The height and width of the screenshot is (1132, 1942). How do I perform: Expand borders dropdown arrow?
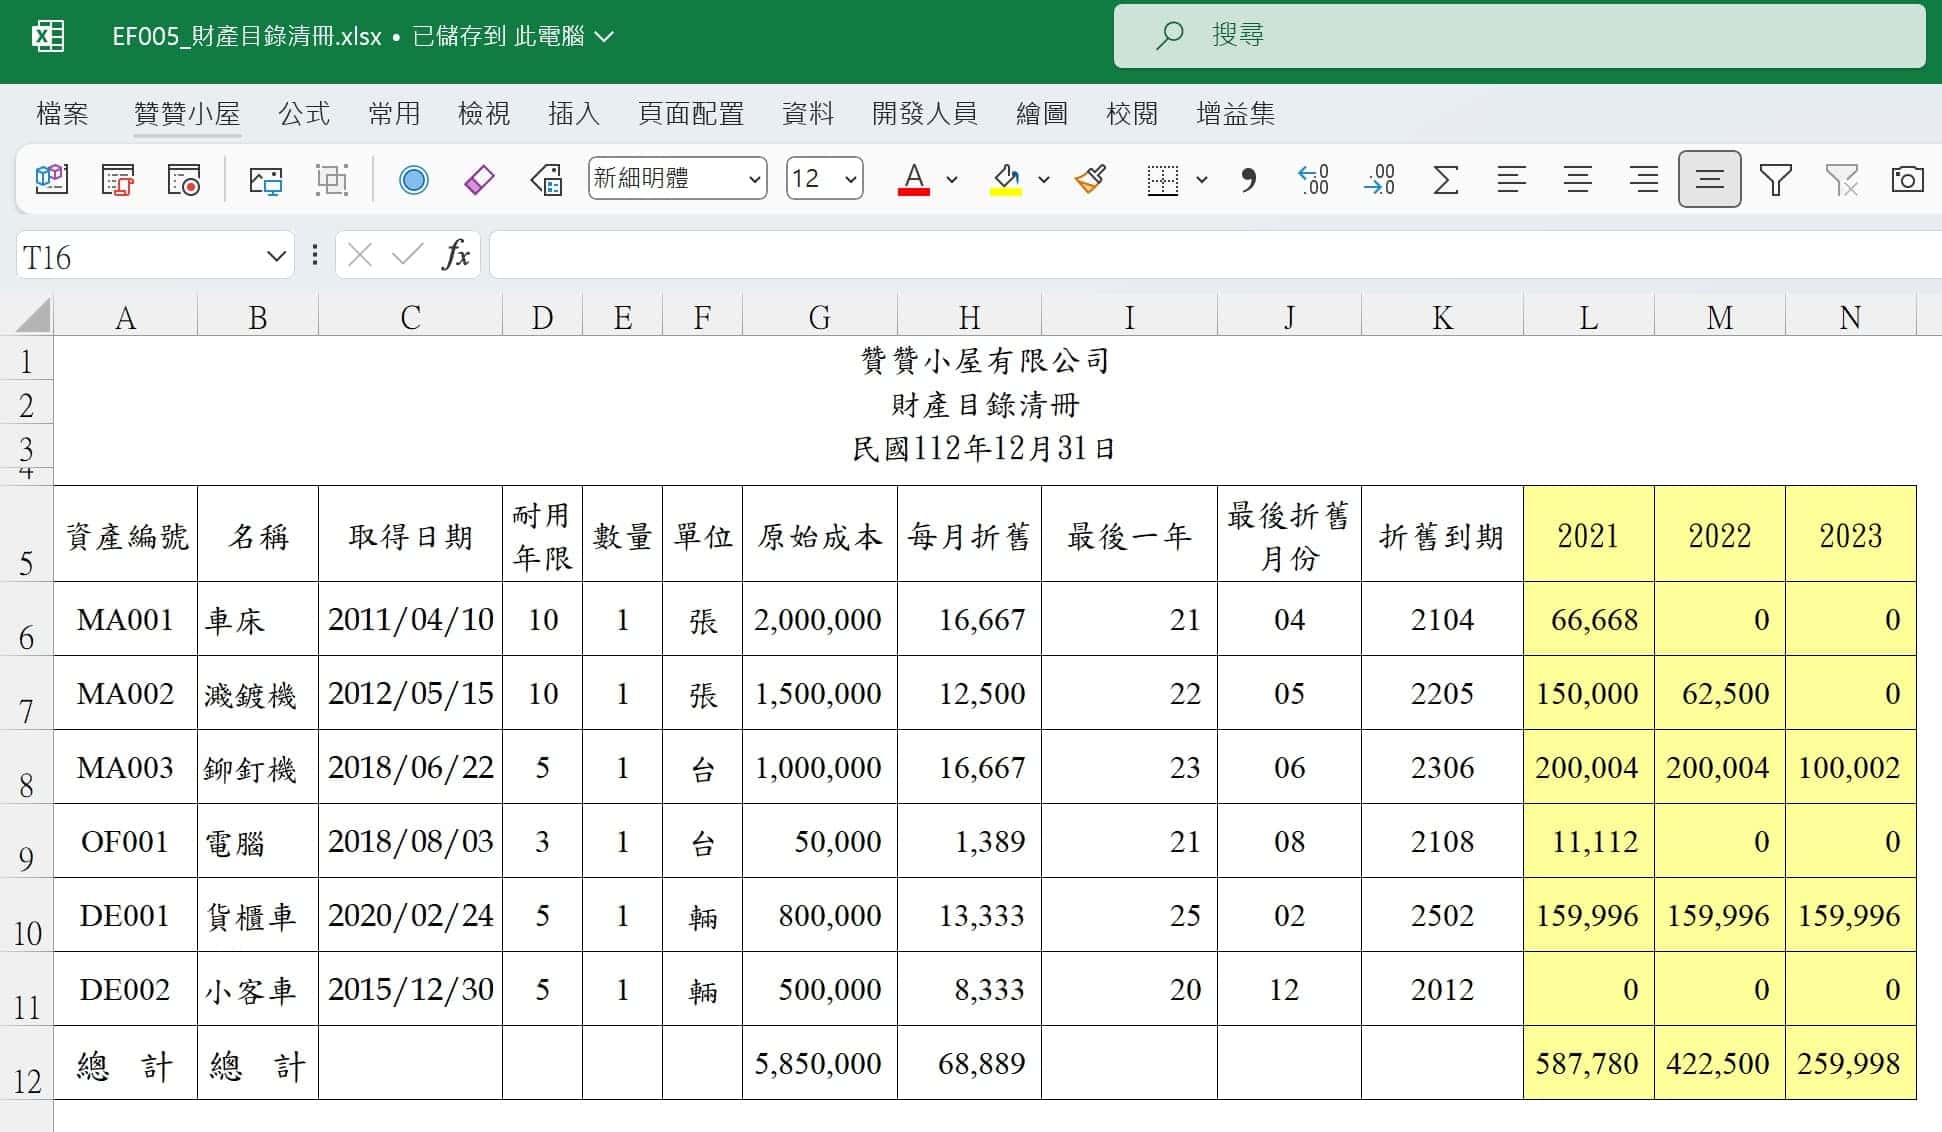[x=1202, y=180]
